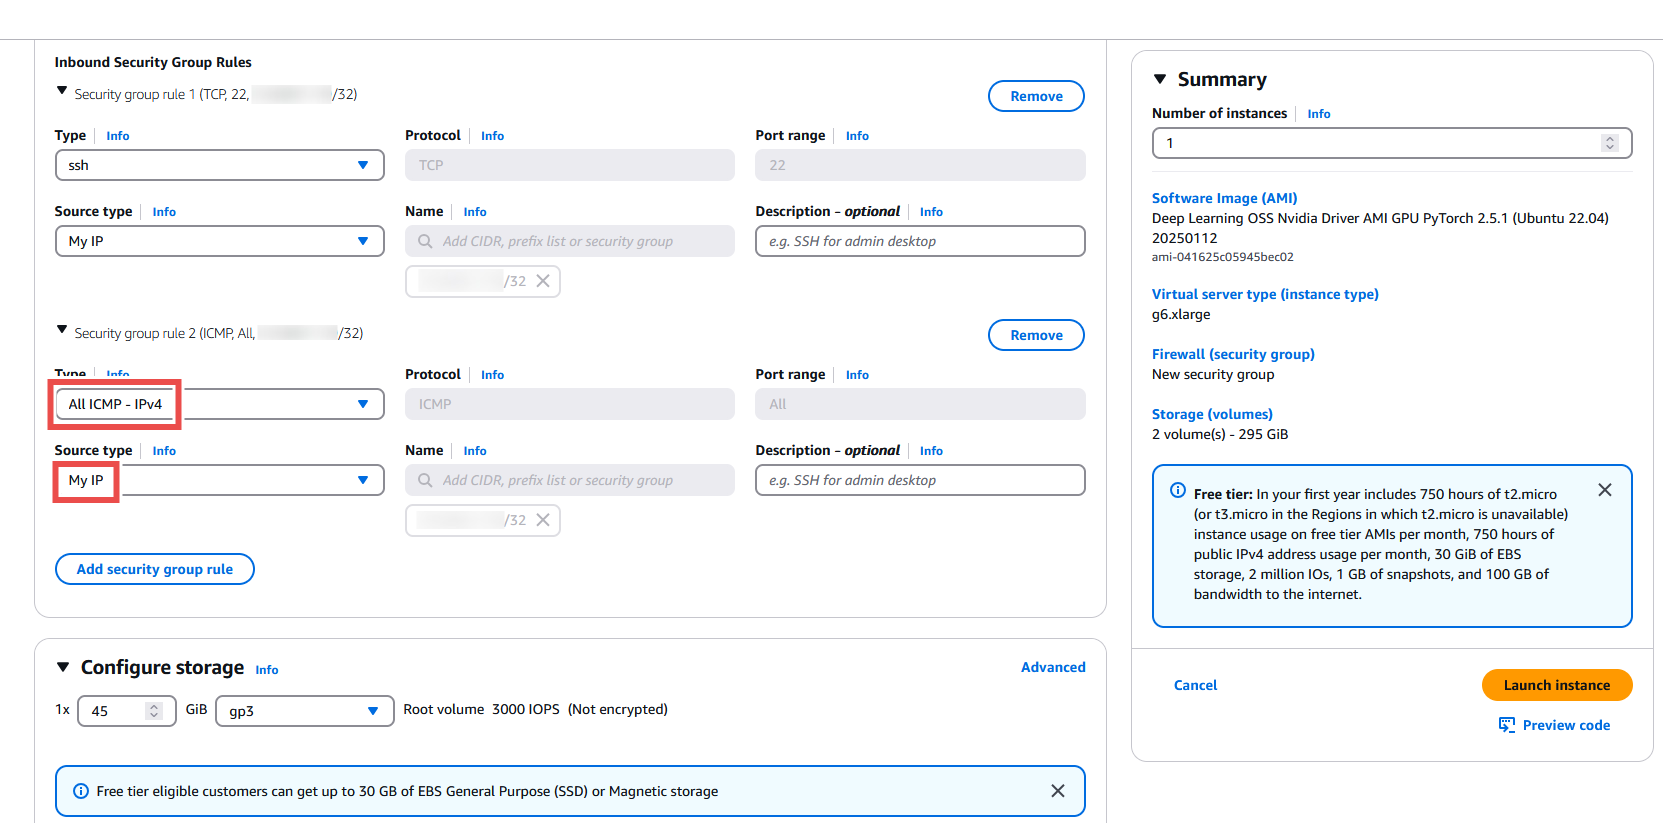This screenshot has width=1663, height=823.
Task: Close the free tier EBS storage notice
Action: [x=1057, y=791]
